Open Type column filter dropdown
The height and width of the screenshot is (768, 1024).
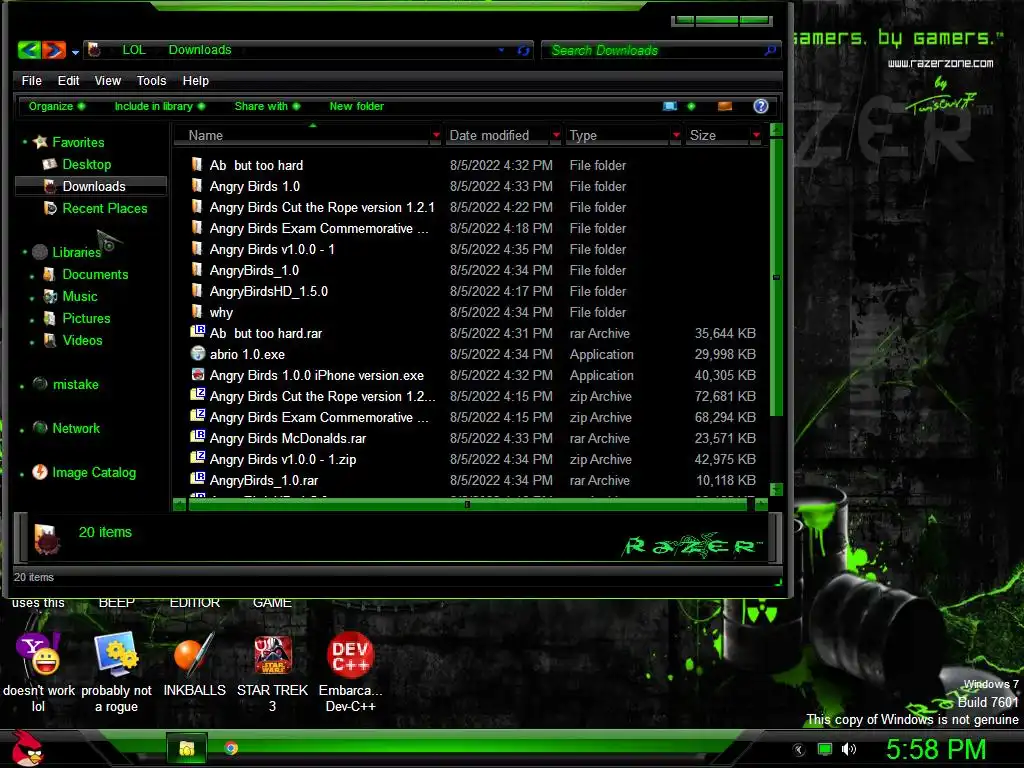(x=676, y=135)
